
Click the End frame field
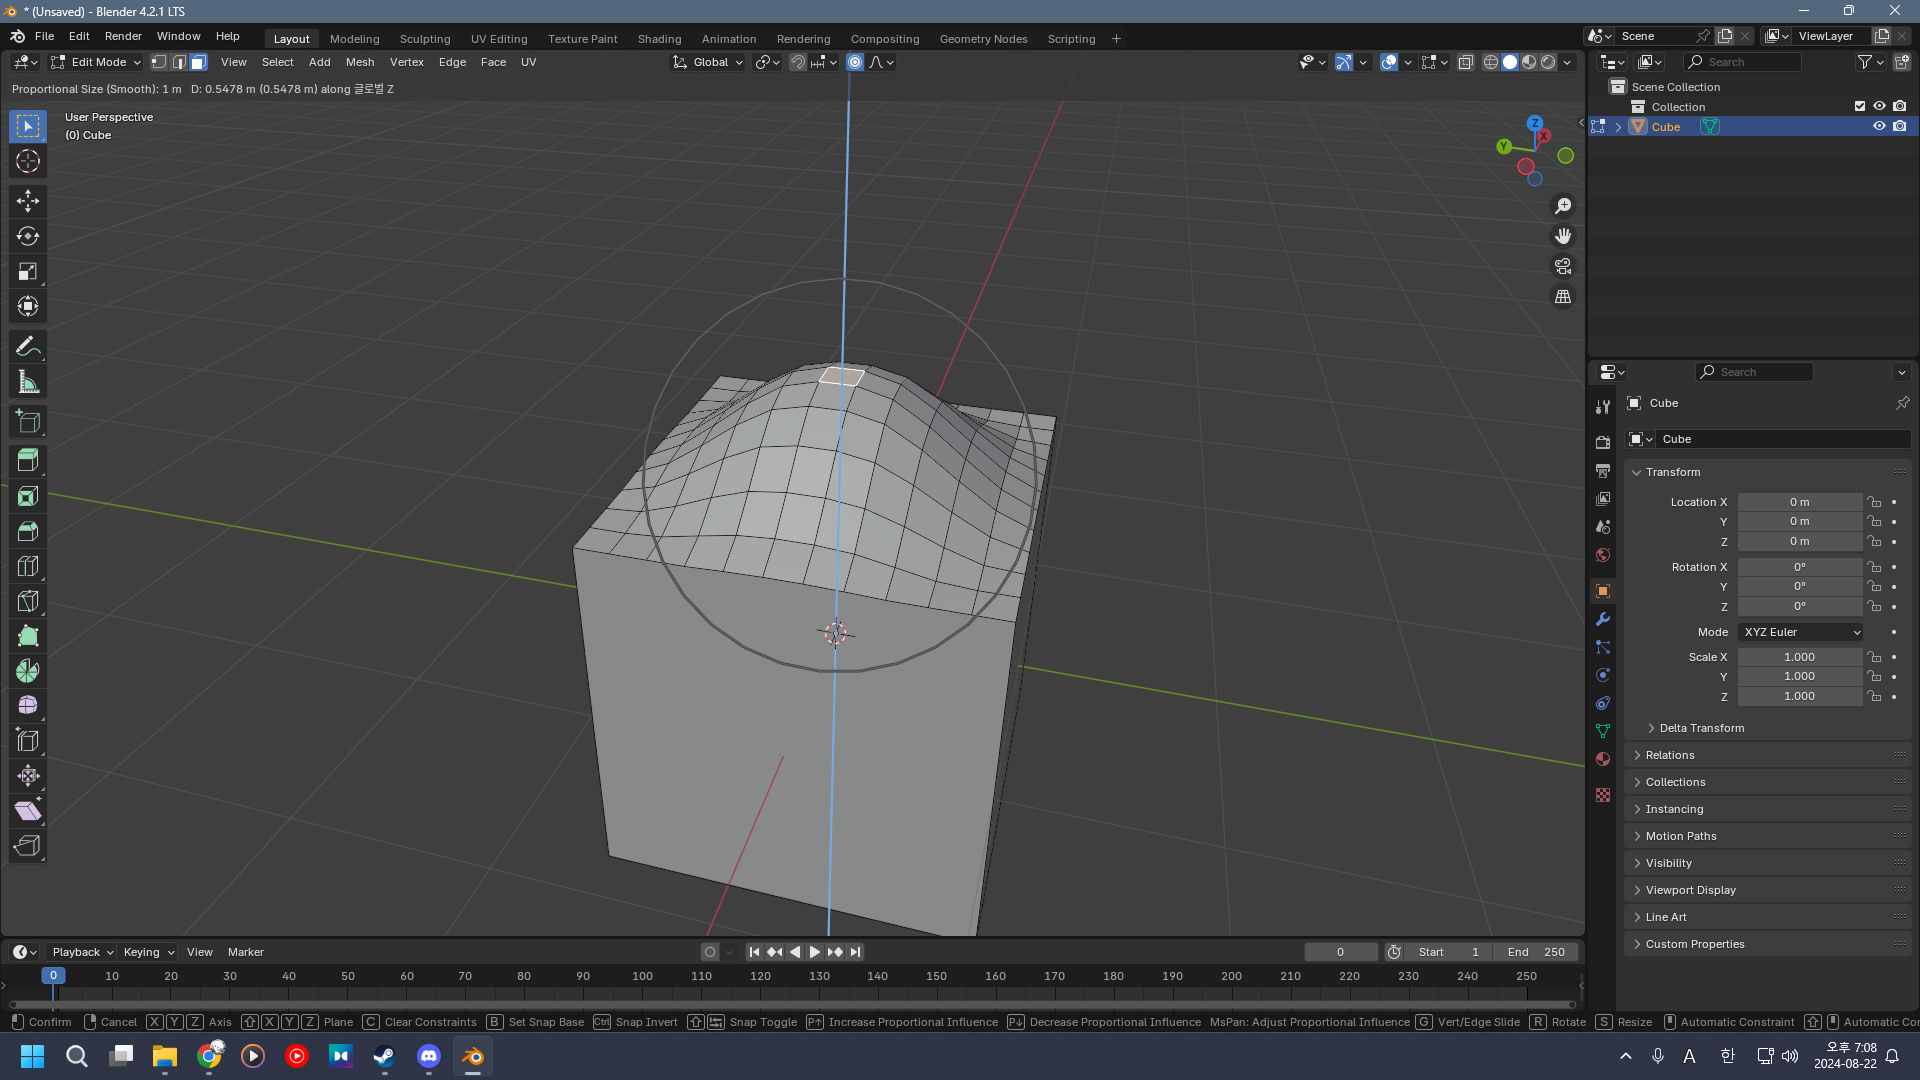point(1535,952)
